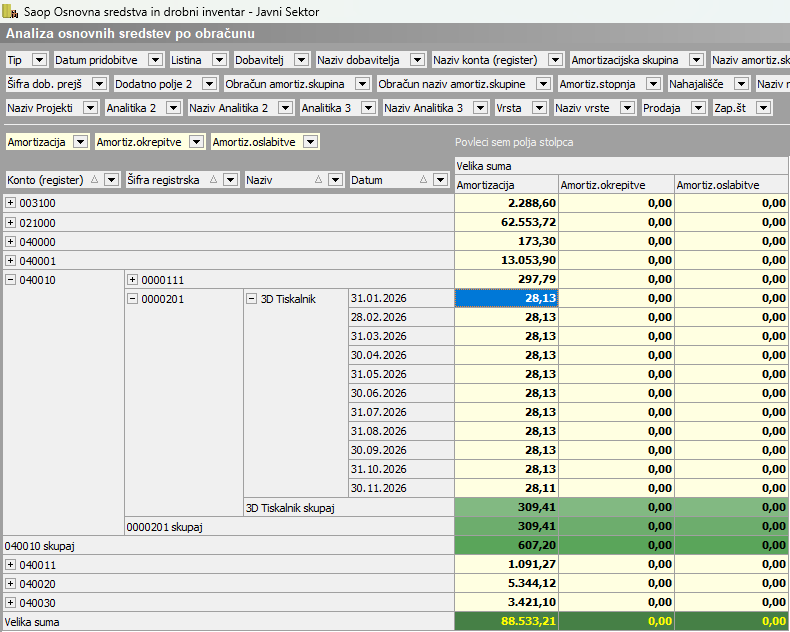Click the Velika suma total 88.533,21 cell

coord(505,622)
